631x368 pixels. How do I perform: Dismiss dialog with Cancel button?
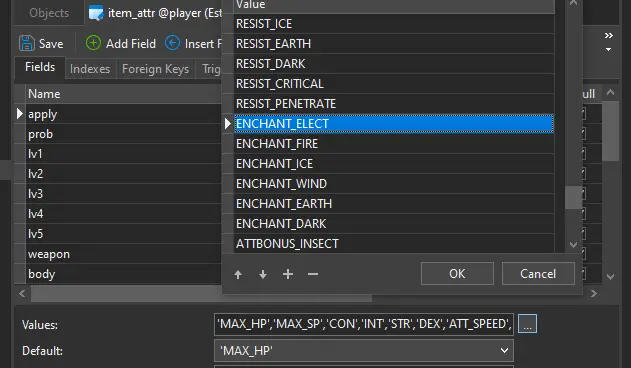point(538,274)
